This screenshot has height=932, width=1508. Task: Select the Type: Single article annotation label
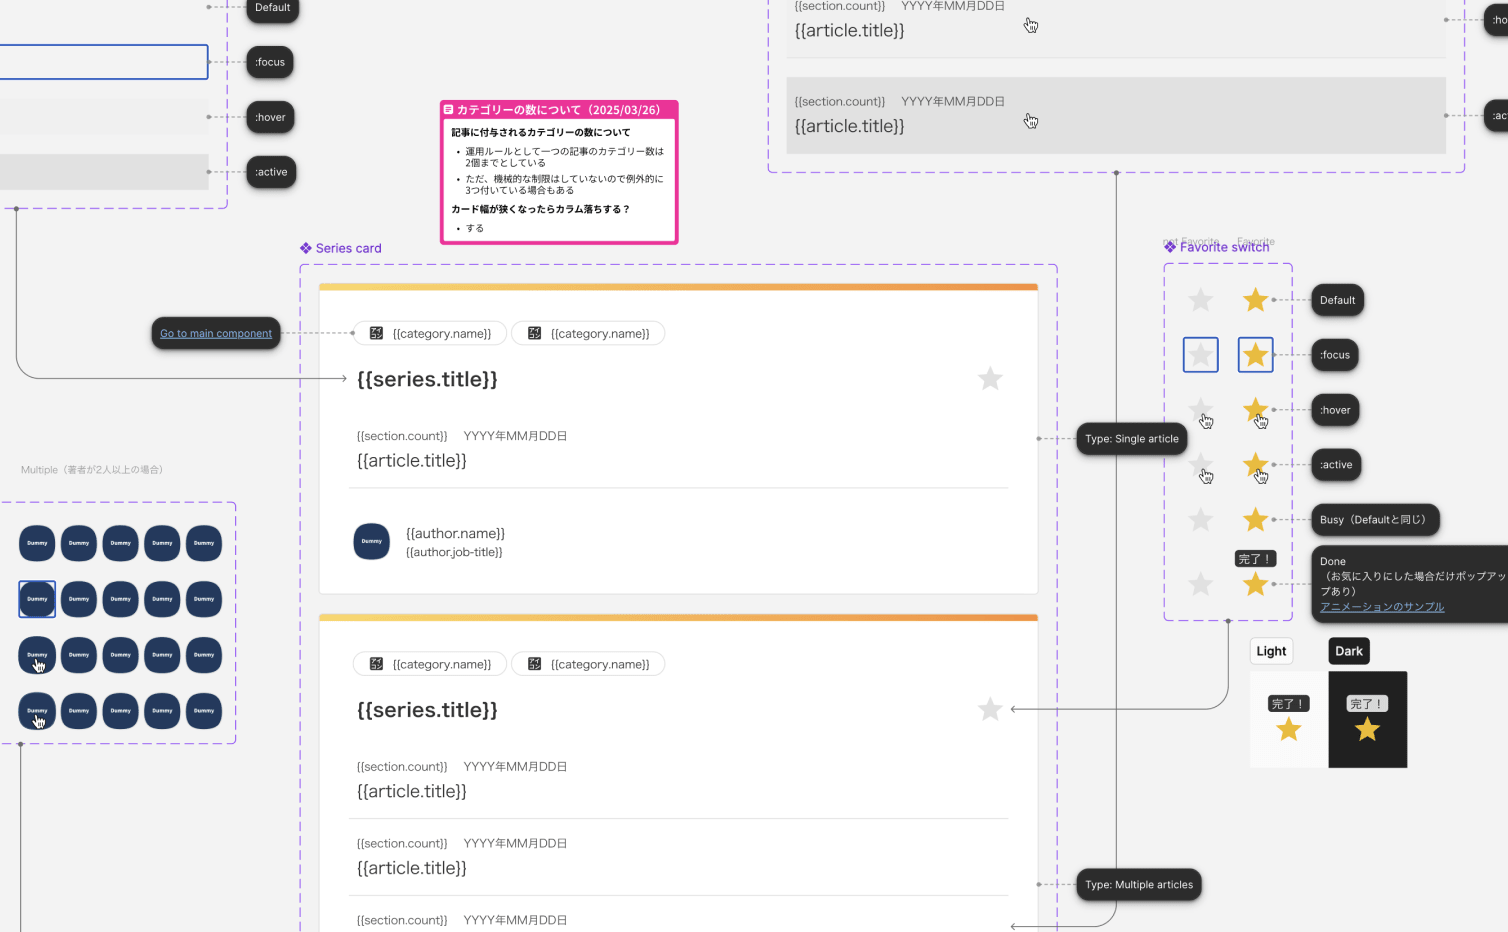[1131, 439]
